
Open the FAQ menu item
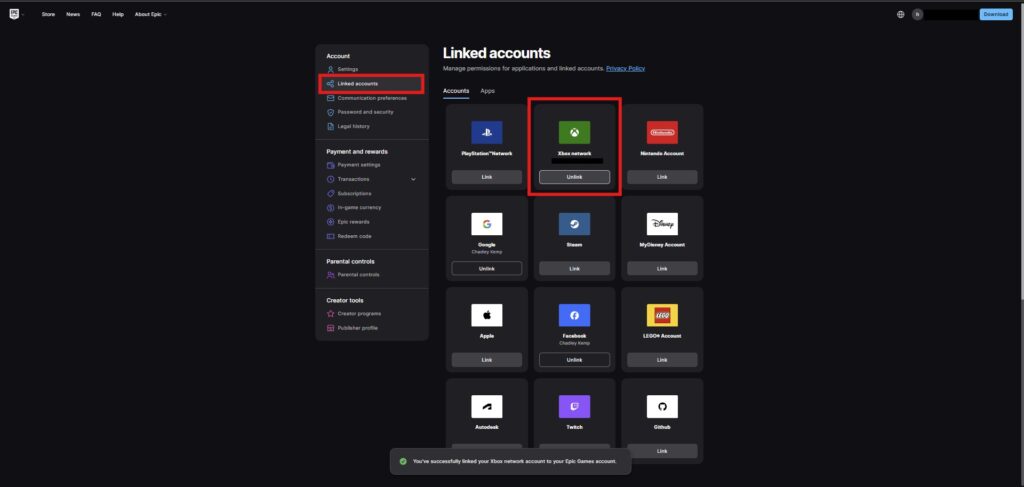pos(96,14)
